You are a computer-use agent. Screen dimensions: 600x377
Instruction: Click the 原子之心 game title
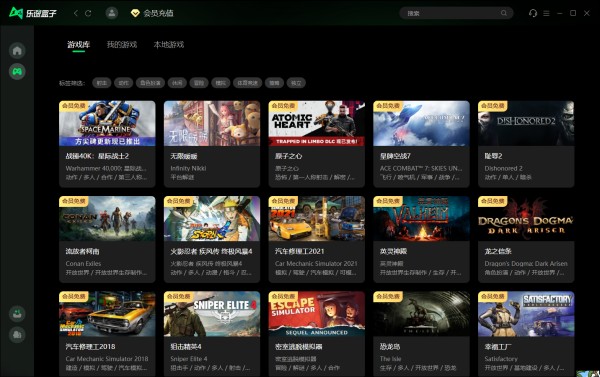click(289, 156)
